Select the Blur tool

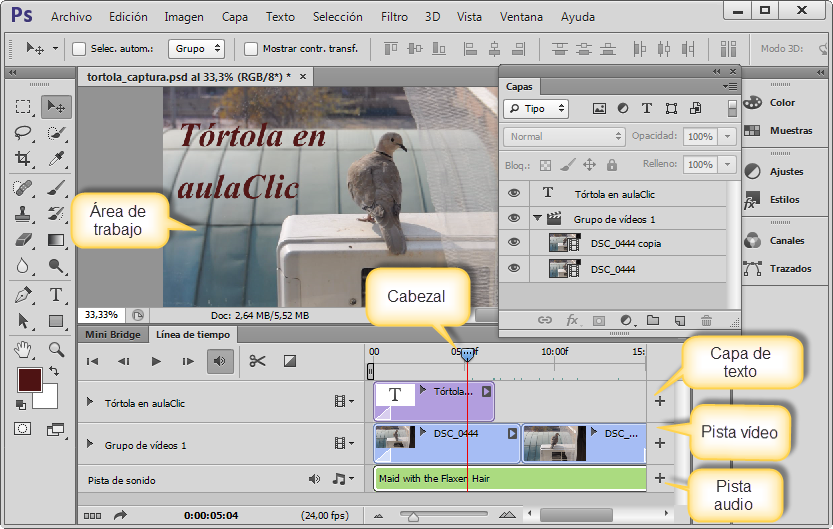tap(23, 265)
